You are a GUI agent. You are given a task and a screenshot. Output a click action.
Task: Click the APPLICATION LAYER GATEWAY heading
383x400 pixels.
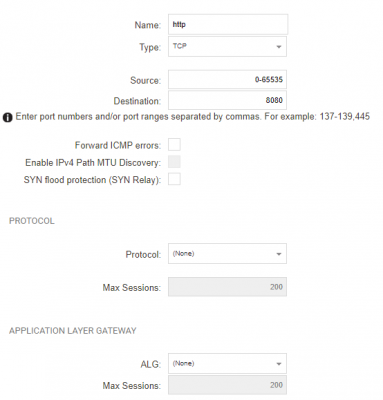tap(73, 331)
